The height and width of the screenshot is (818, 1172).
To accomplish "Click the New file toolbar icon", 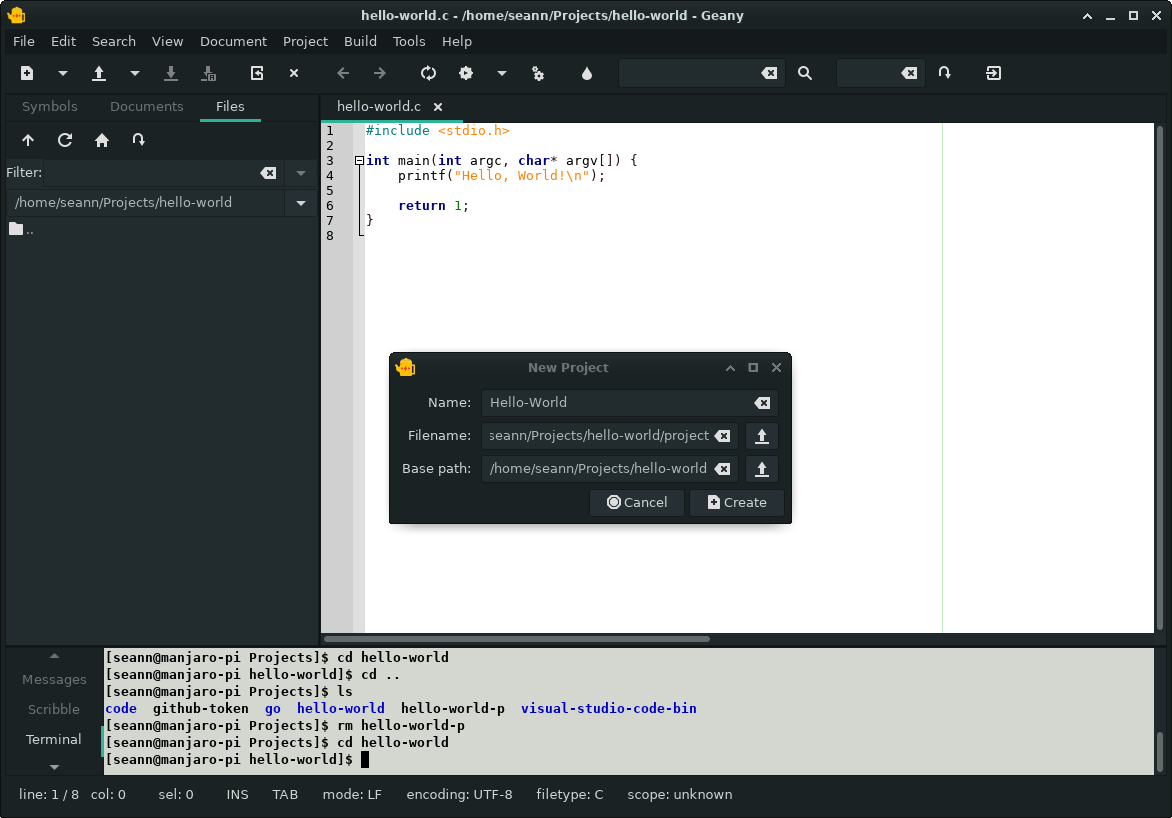I will click(27, 73).
